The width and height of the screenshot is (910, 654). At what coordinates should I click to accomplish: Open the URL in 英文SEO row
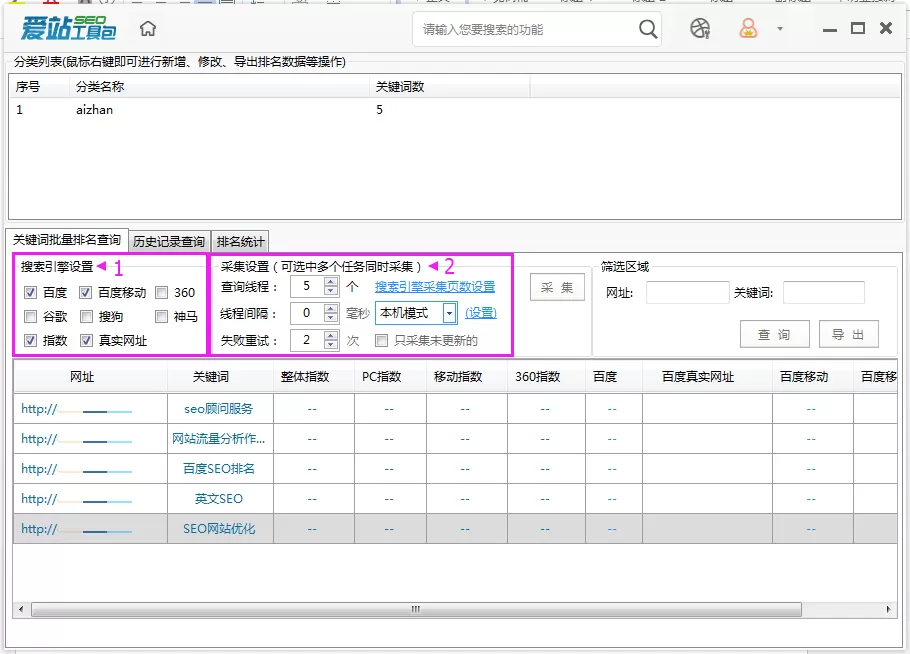coord(77,499)
